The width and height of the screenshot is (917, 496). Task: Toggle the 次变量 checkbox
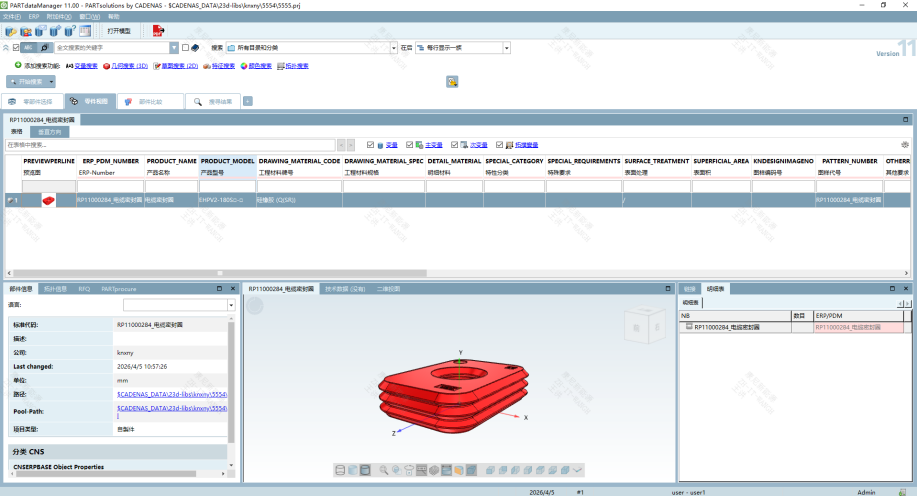pyautogui.click(x=454, y=144)
